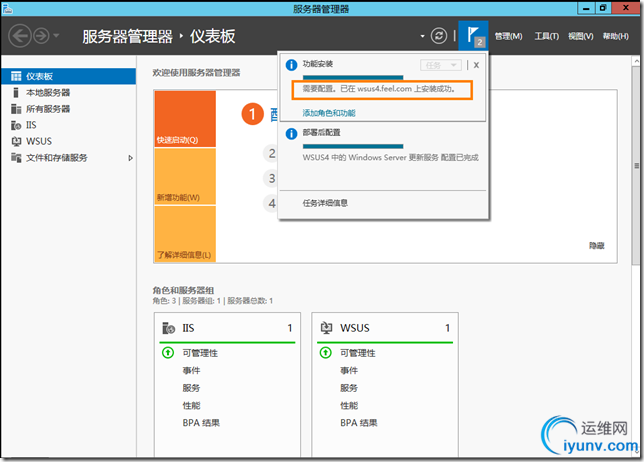Image resolution: width=644 pixels, height=462 pixels.
Task: Open BPA 结果 in the IIS tile
Action: [x=201, y=423]
